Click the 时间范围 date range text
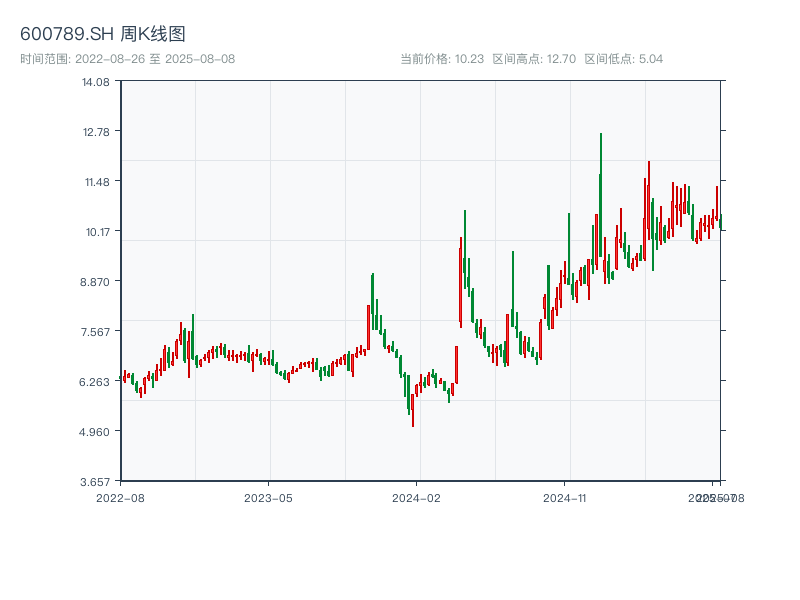This screenshot has height=600, width=800. pos(127,59)
